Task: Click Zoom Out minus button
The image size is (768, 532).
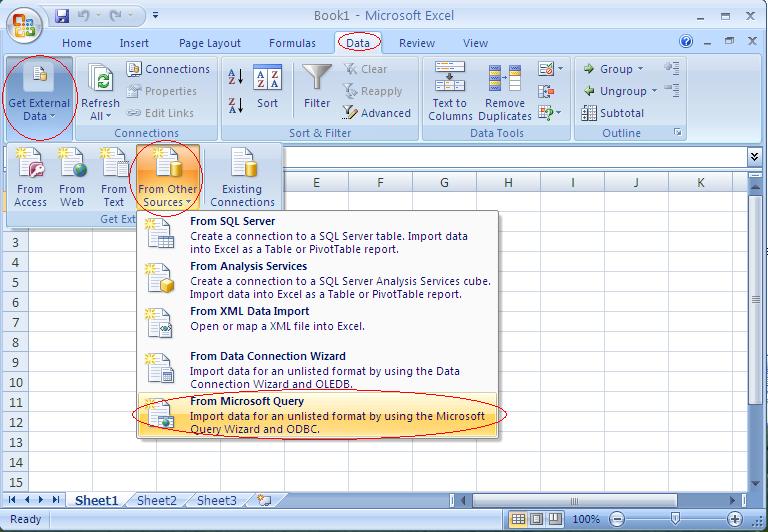Action: [618, 519]
